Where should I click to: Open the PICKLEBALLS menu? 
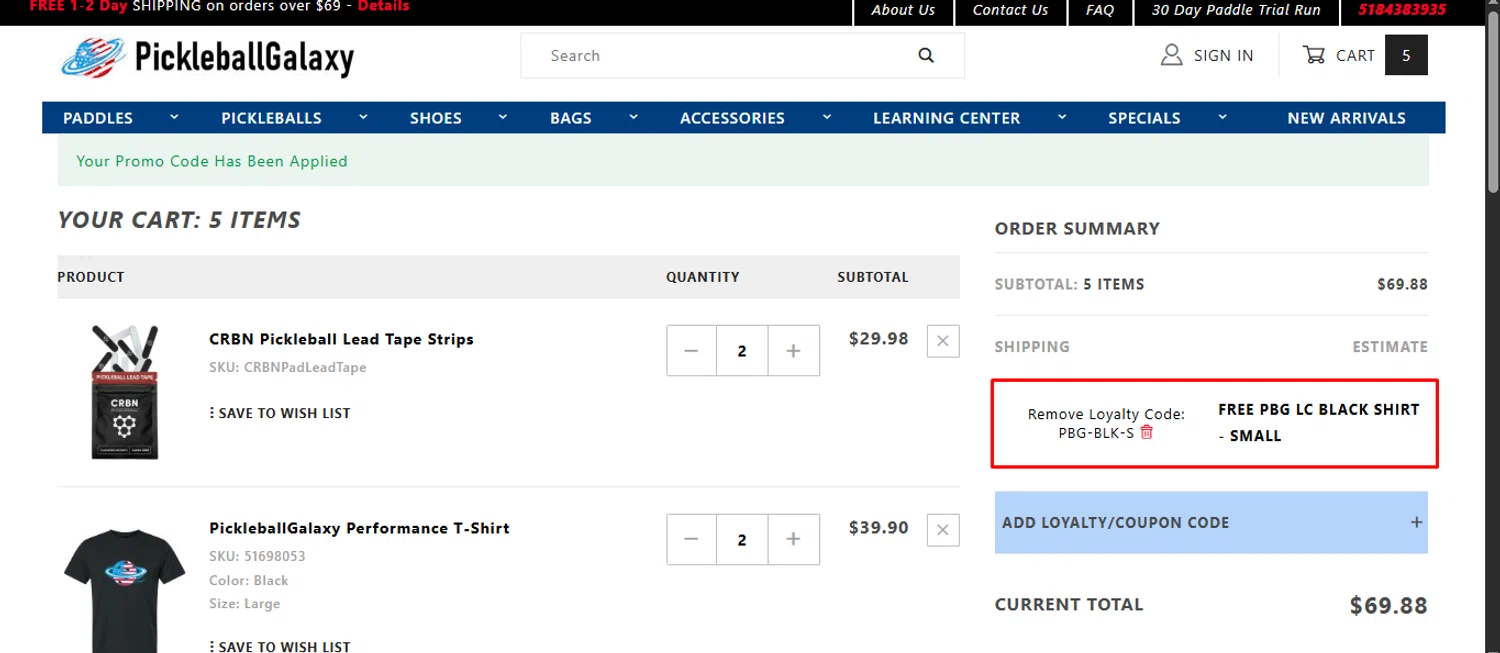point(271,118)
